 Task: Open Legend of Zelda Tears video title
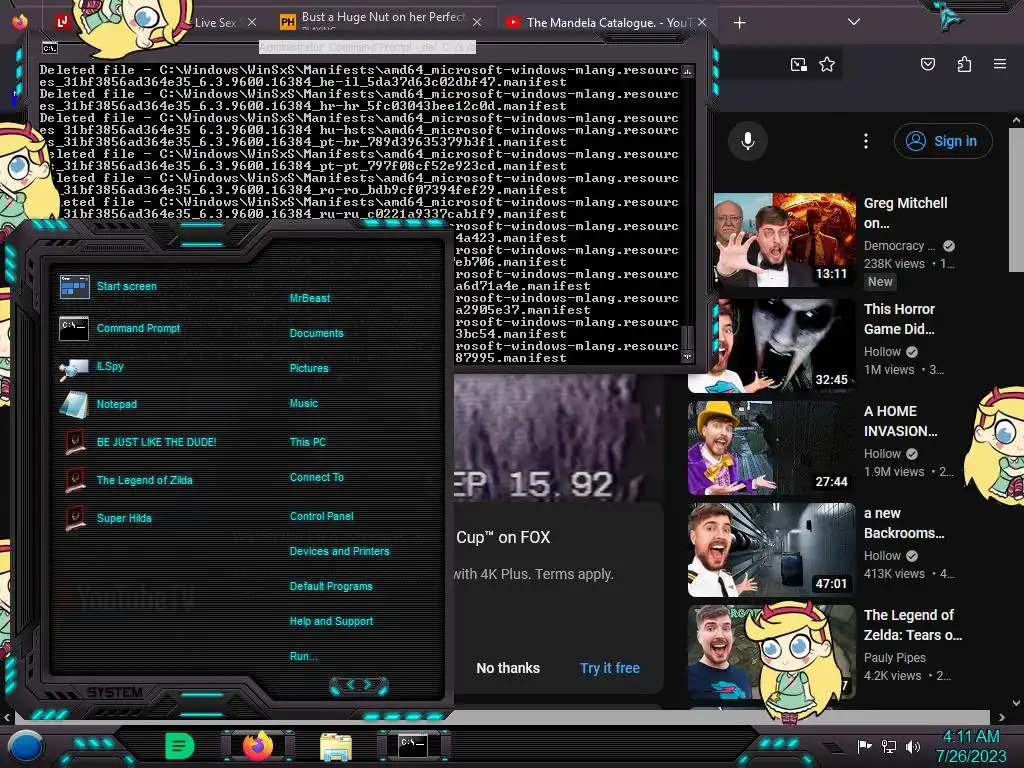pos(913,625)
